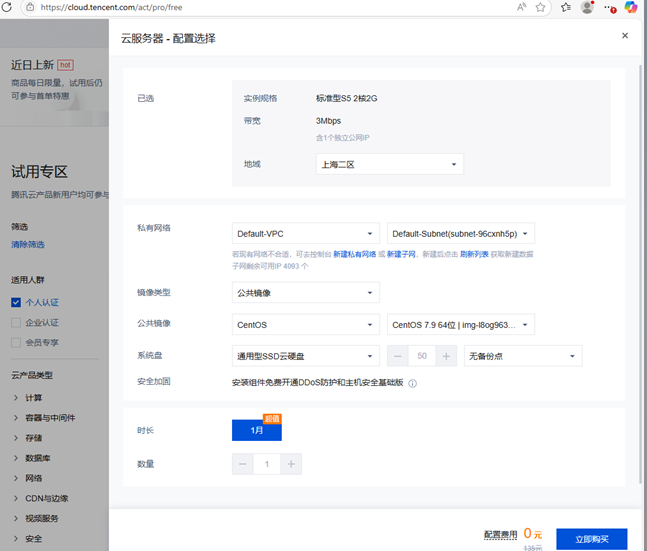Click the 立即购买 button

point(592,539)
